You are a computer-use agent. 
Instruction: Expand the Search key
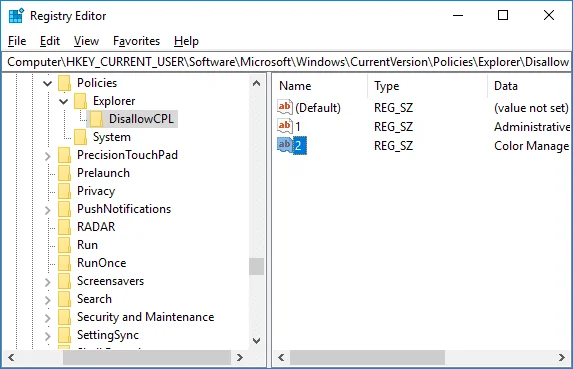point(48,300)
